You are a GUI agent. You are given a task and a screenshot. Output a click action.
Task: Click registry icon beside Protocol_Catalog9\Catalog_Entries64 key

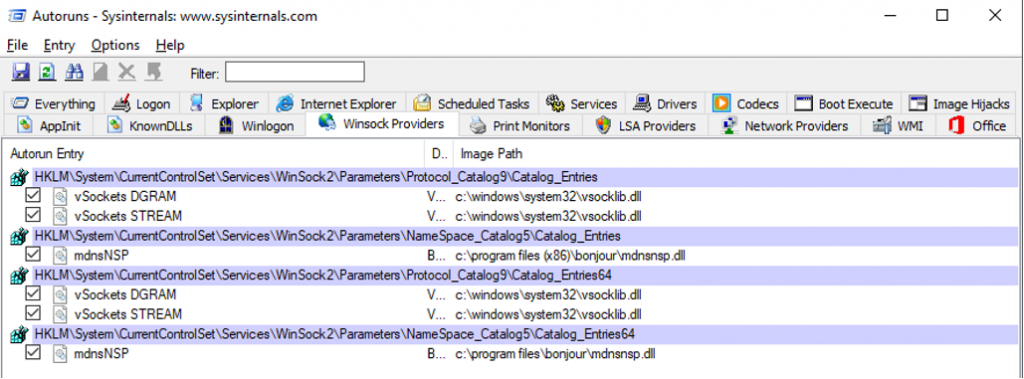pyautogui.click(x=20, y=276)
